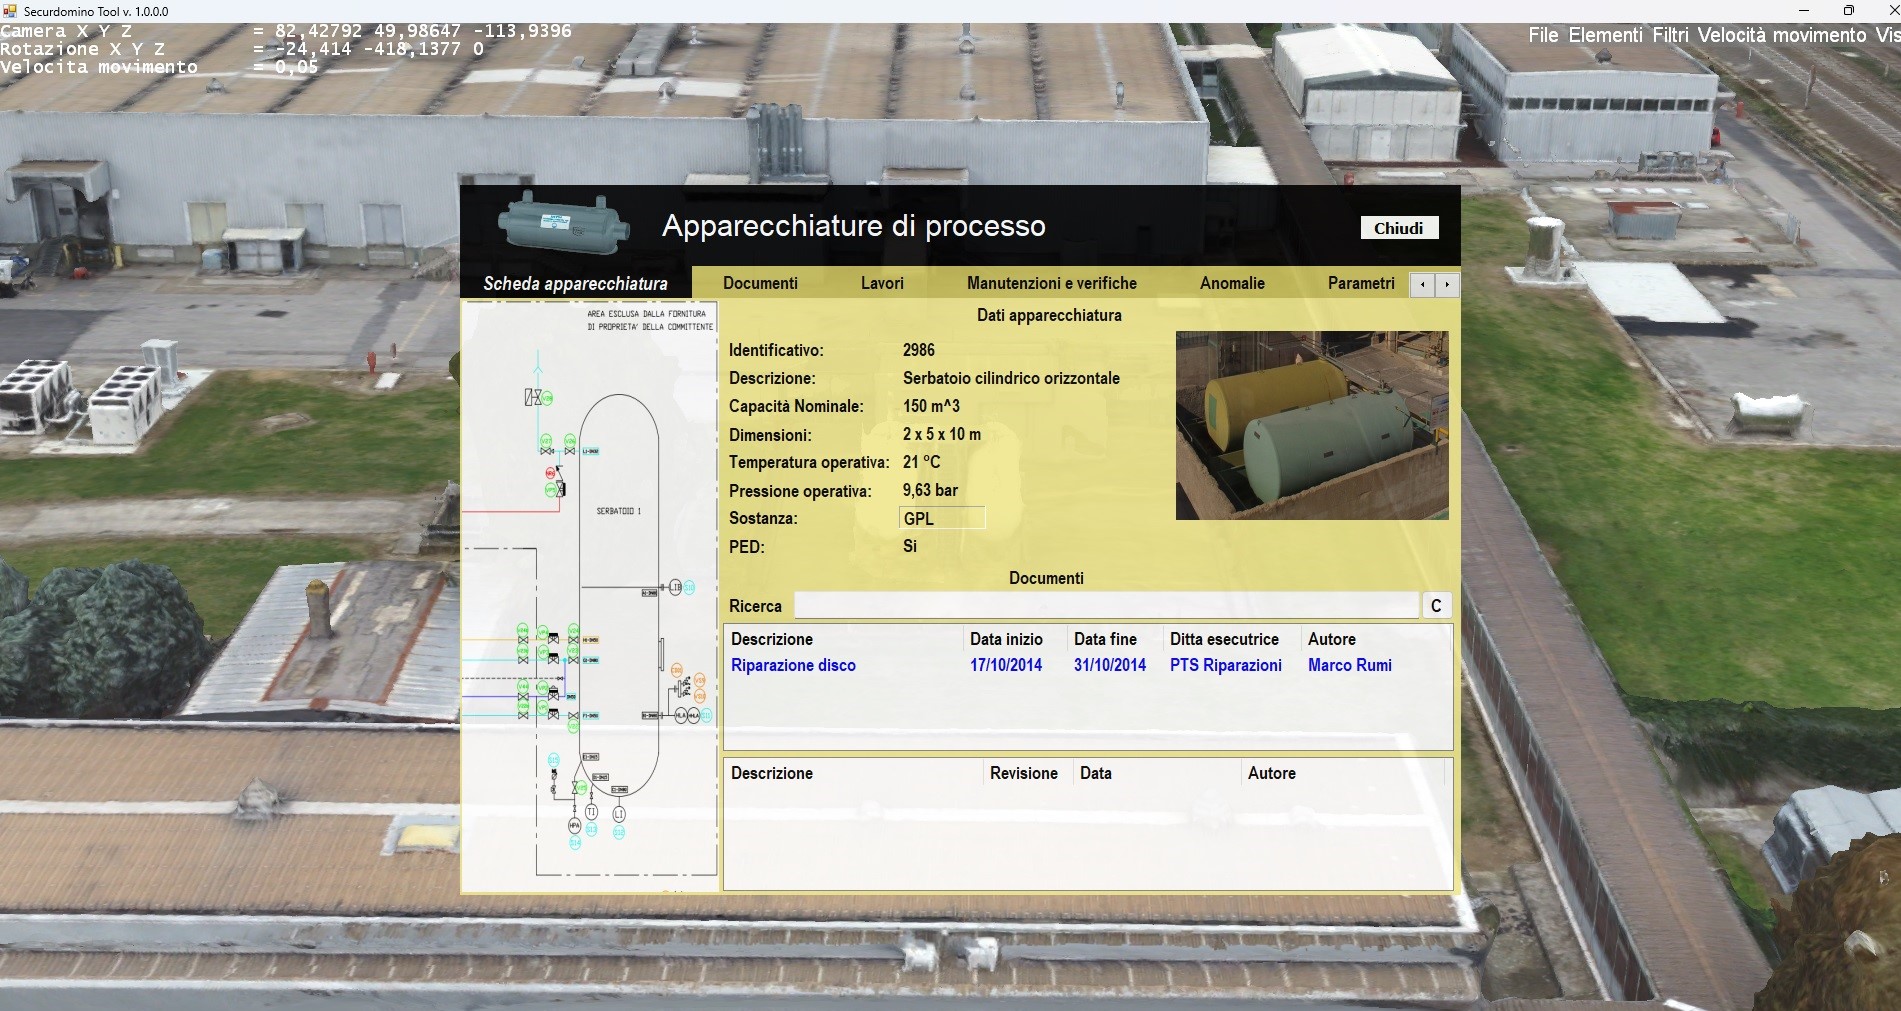Viewport: 1901px width, 1011px height.
Task: Click the Securdomino Tool app icon
Action: (11, 11)
